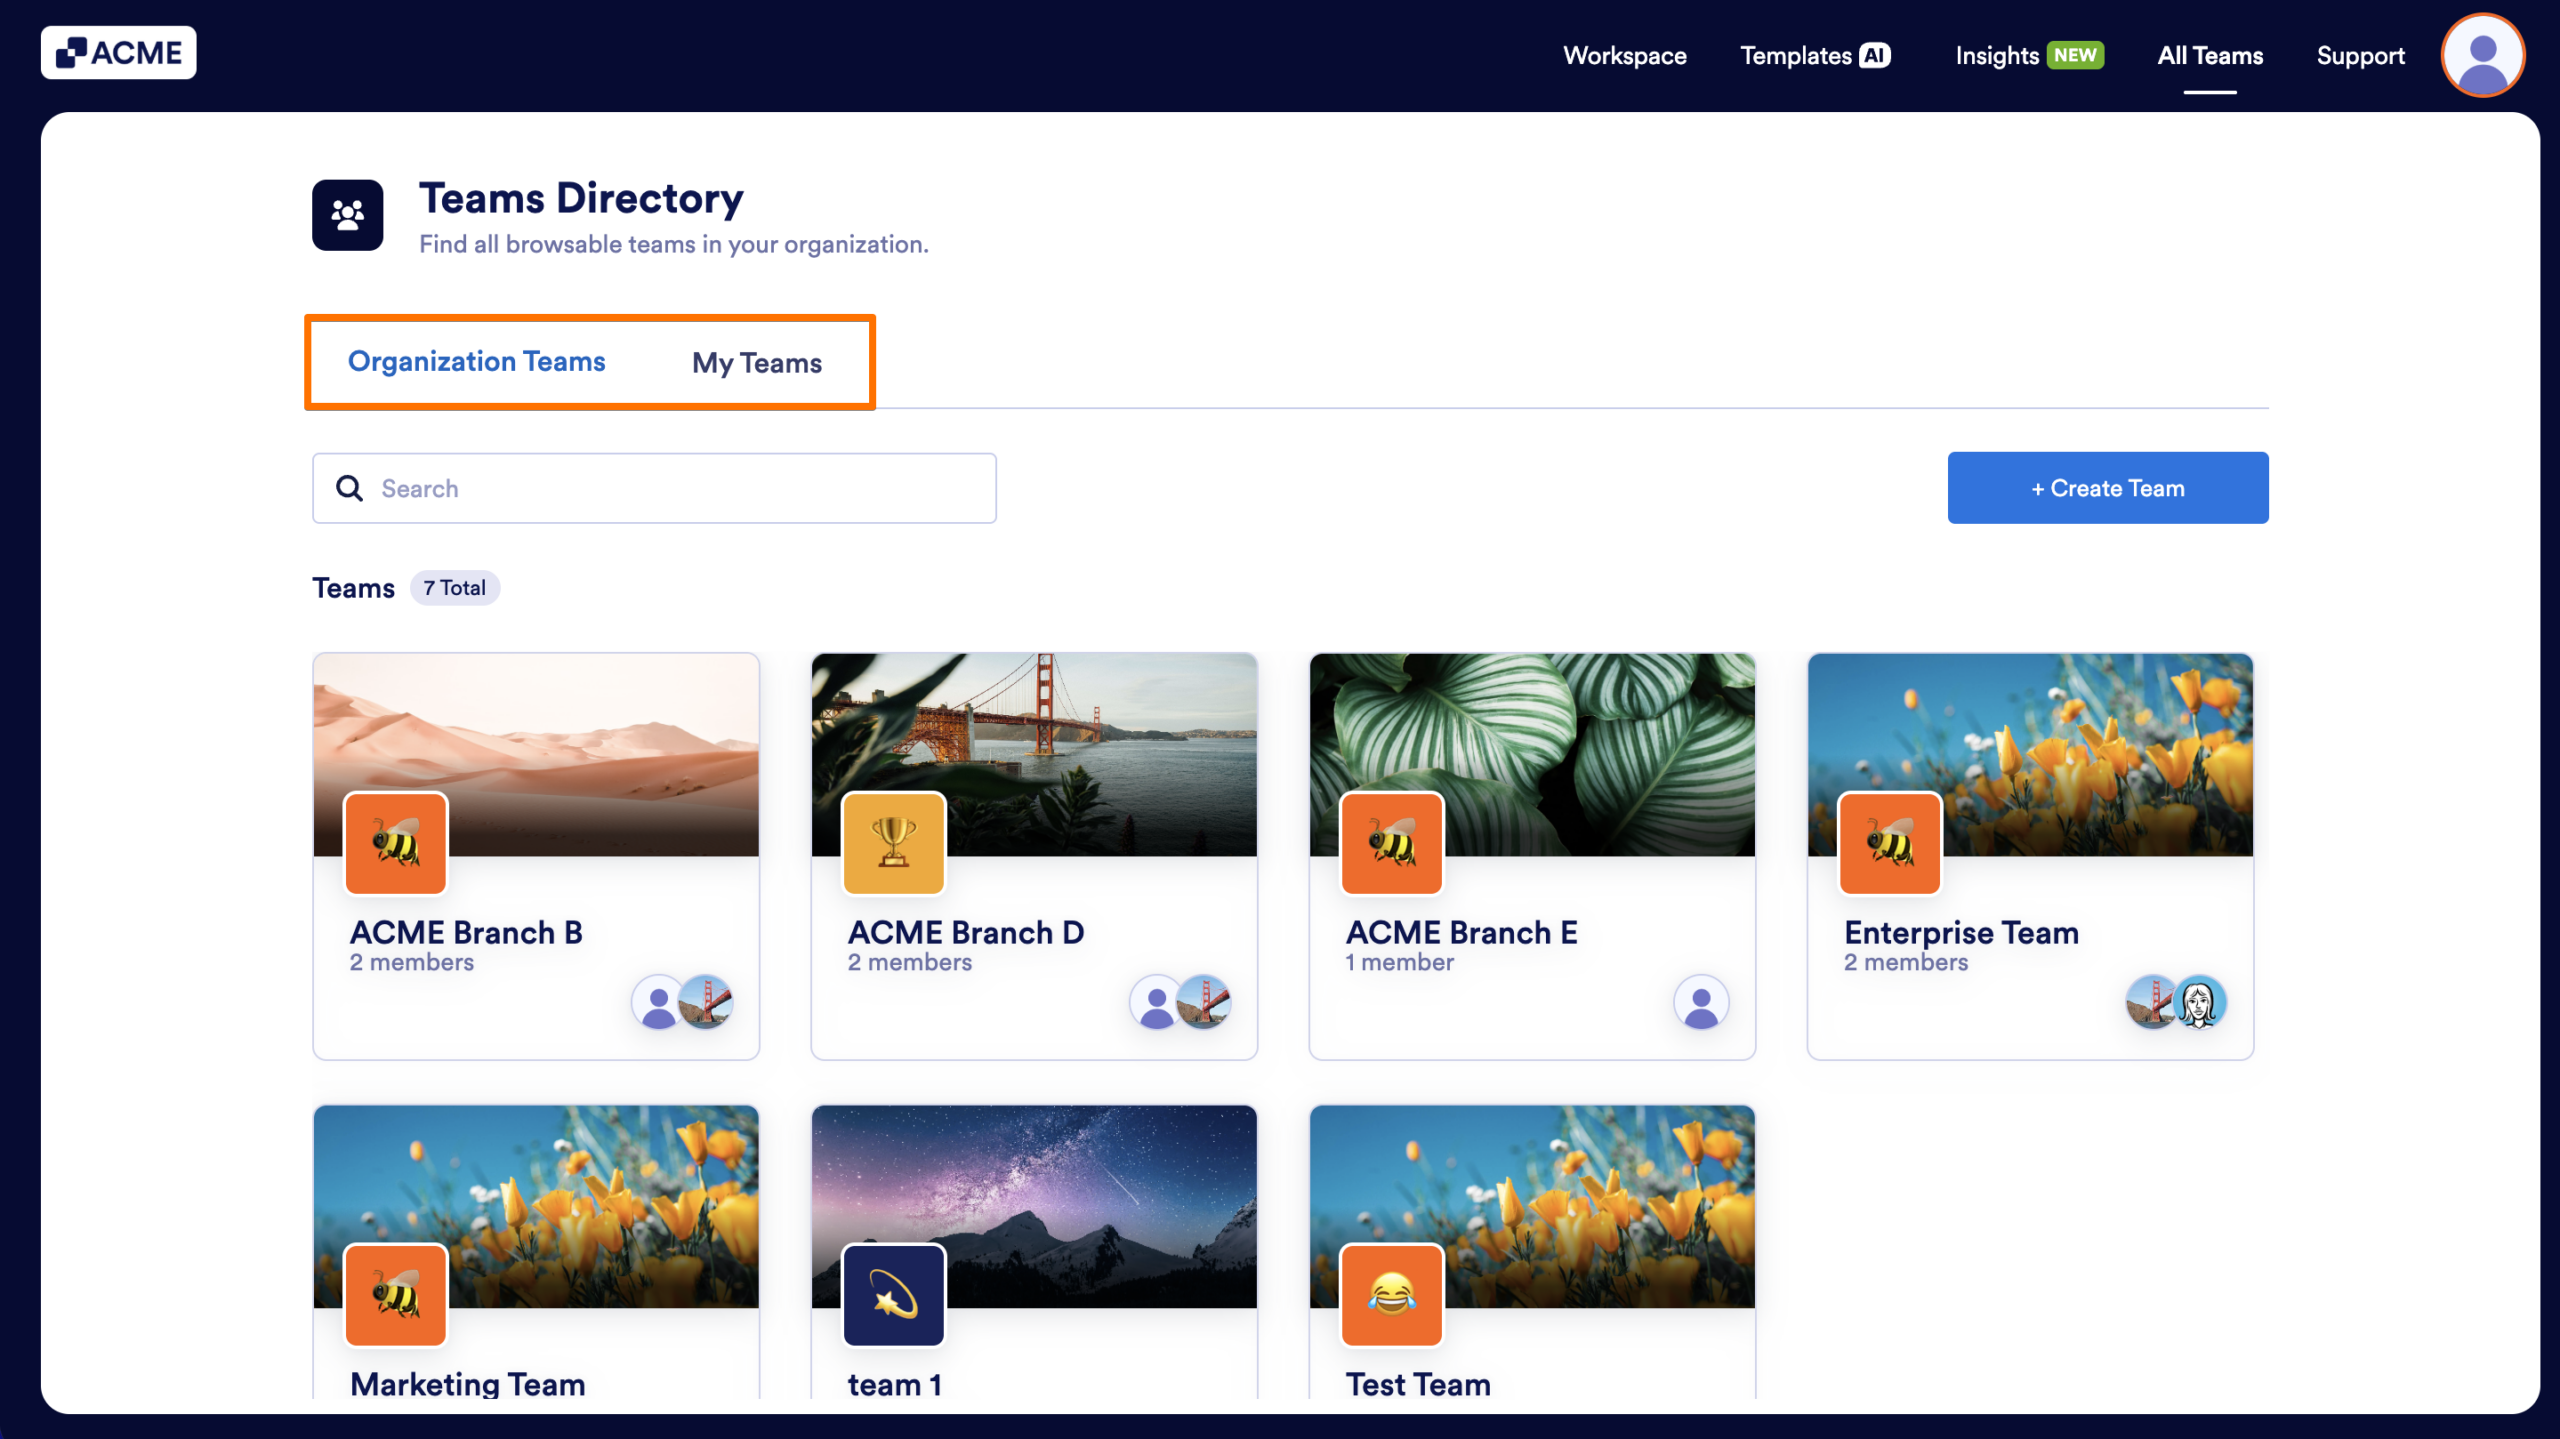Select the Organization Teams tab

click(476, 361)
